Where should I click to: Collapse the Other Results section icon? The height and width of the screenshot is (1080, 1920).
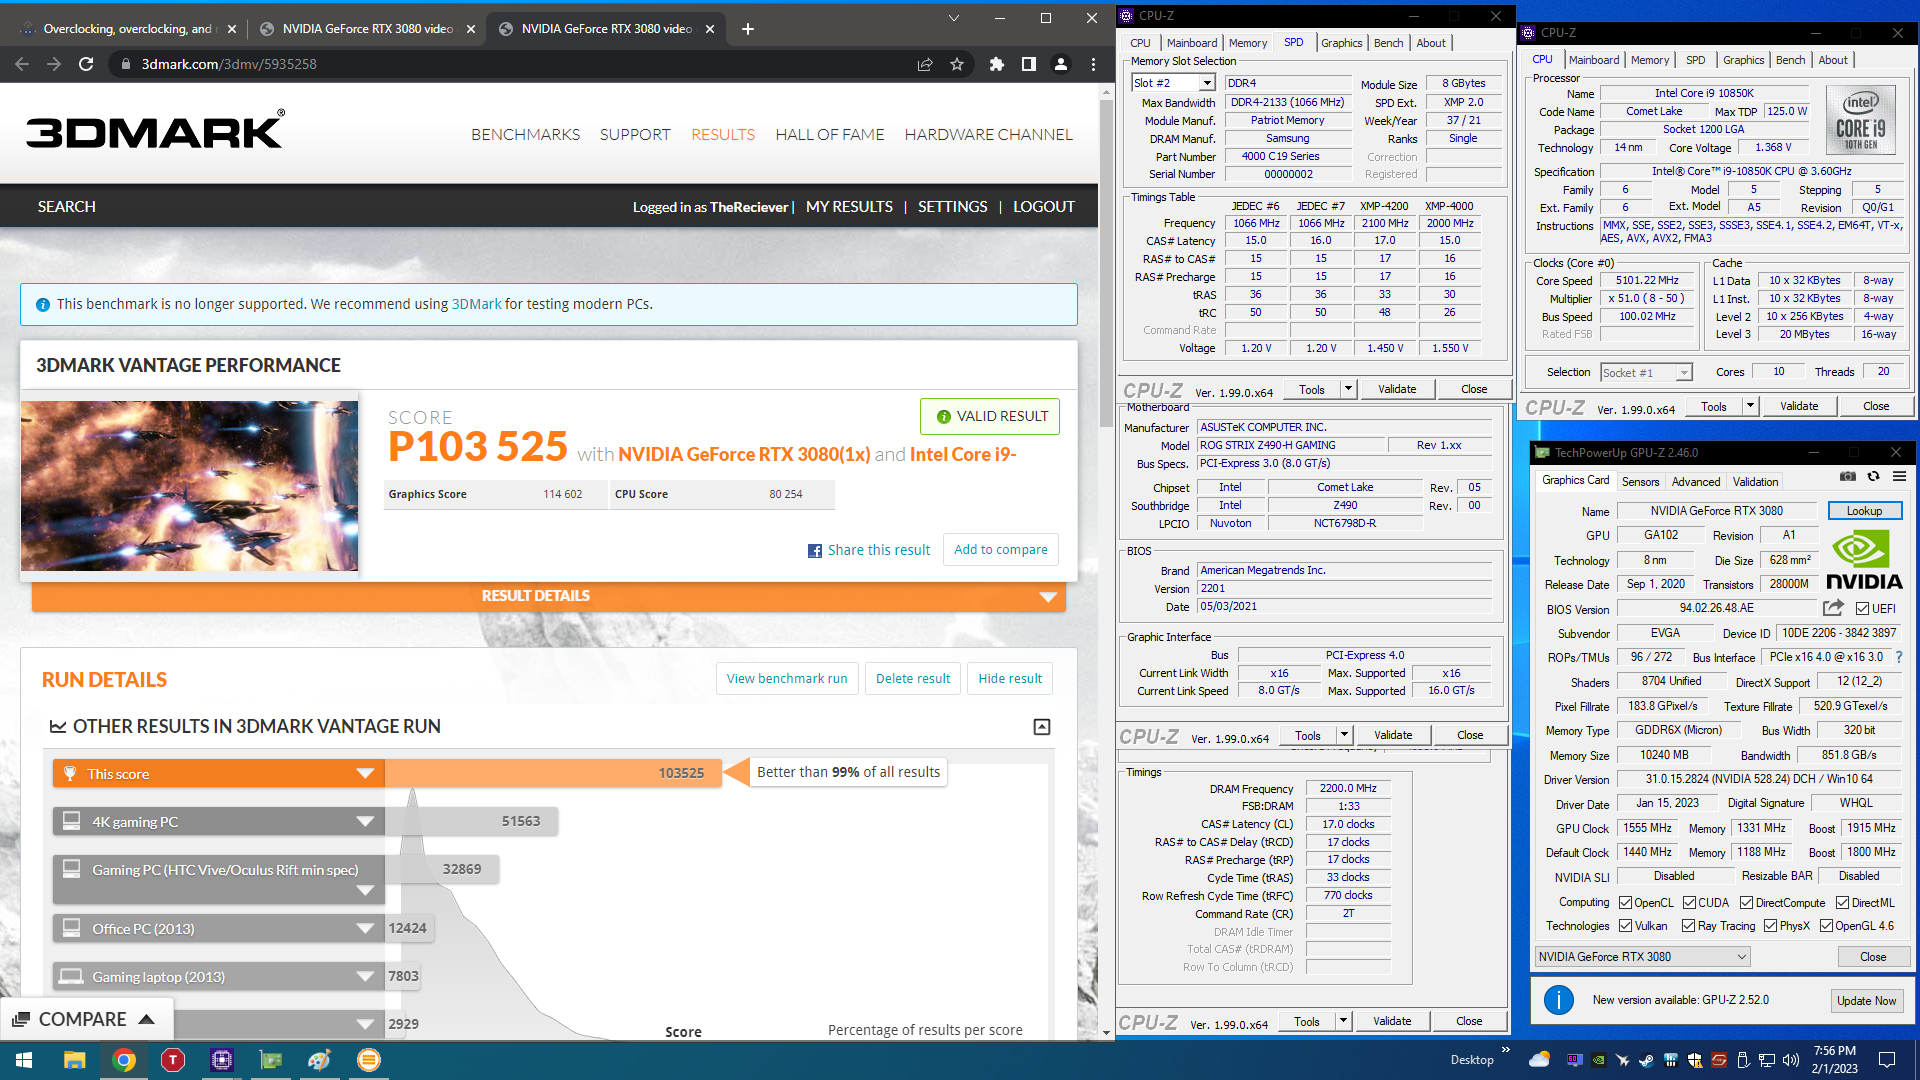pyautogui.click(x=1042, y=727)
